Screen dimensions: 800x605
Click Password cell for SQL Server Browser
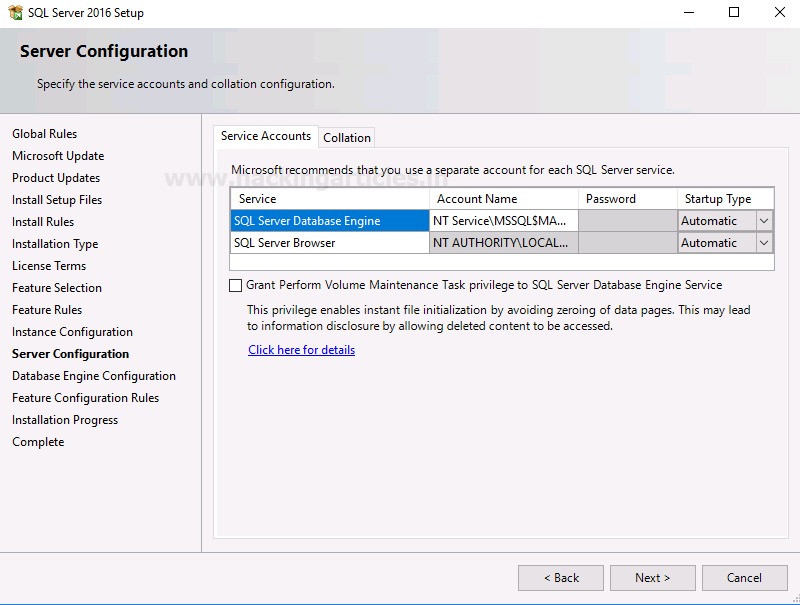pos(628,243)
